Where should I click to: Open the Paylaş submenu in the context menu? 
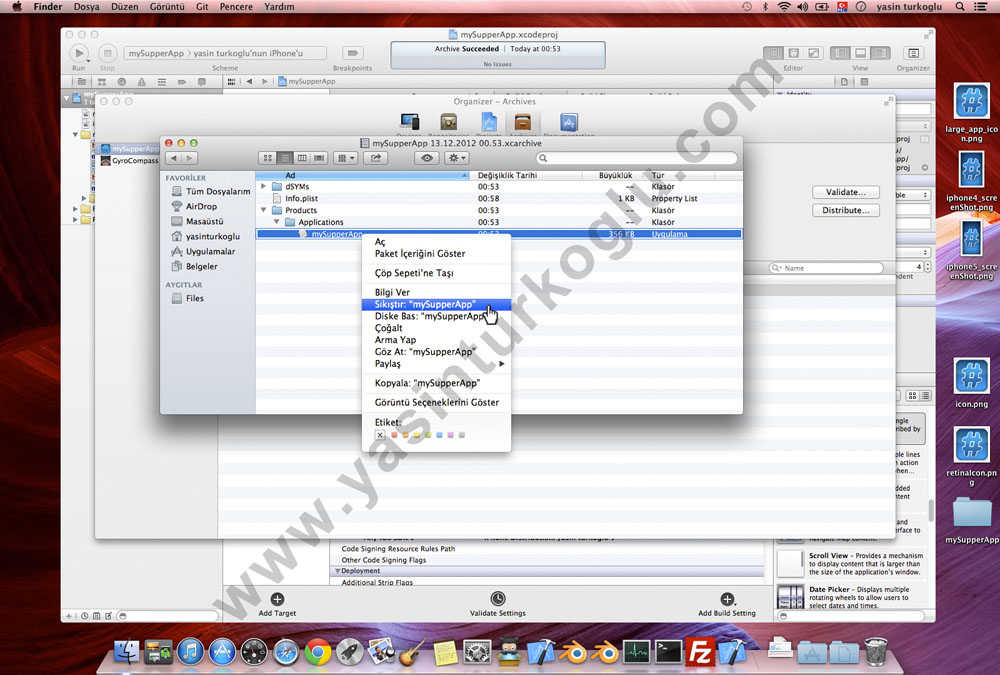(x=436, y=364)
